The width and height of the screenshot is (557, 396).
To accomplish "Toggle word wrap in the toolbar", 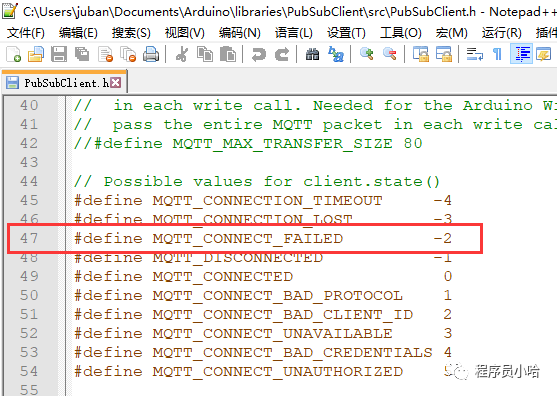I will (475, 54).
